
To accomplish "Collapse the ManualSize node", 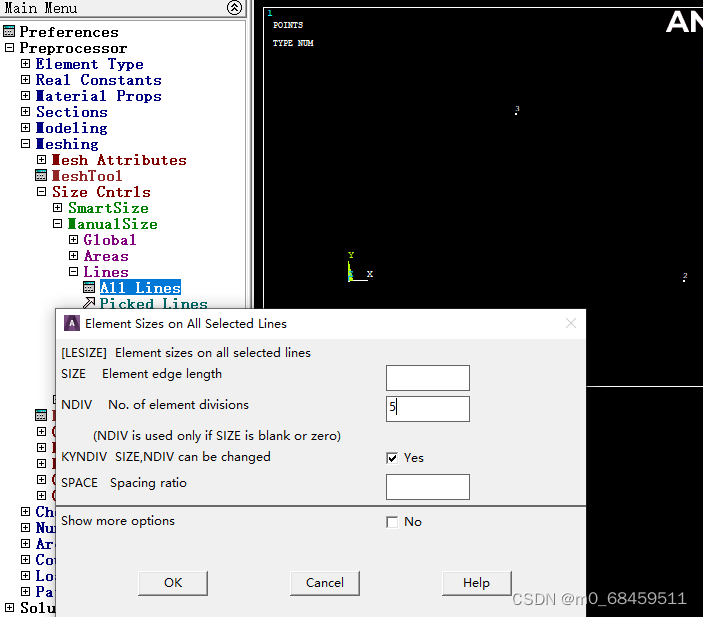I will pos(57,223).
